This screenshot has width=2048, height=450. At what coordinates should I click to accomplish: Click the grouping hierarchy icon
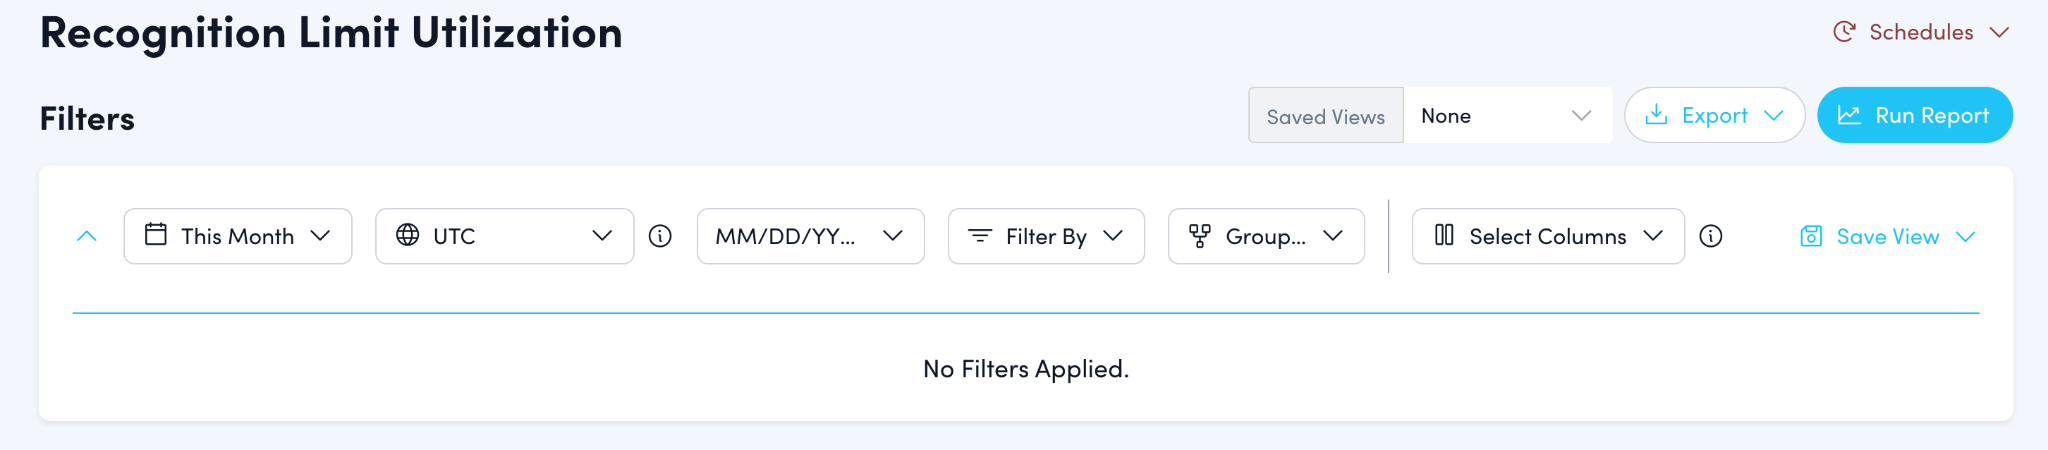tap(1200, 236)
